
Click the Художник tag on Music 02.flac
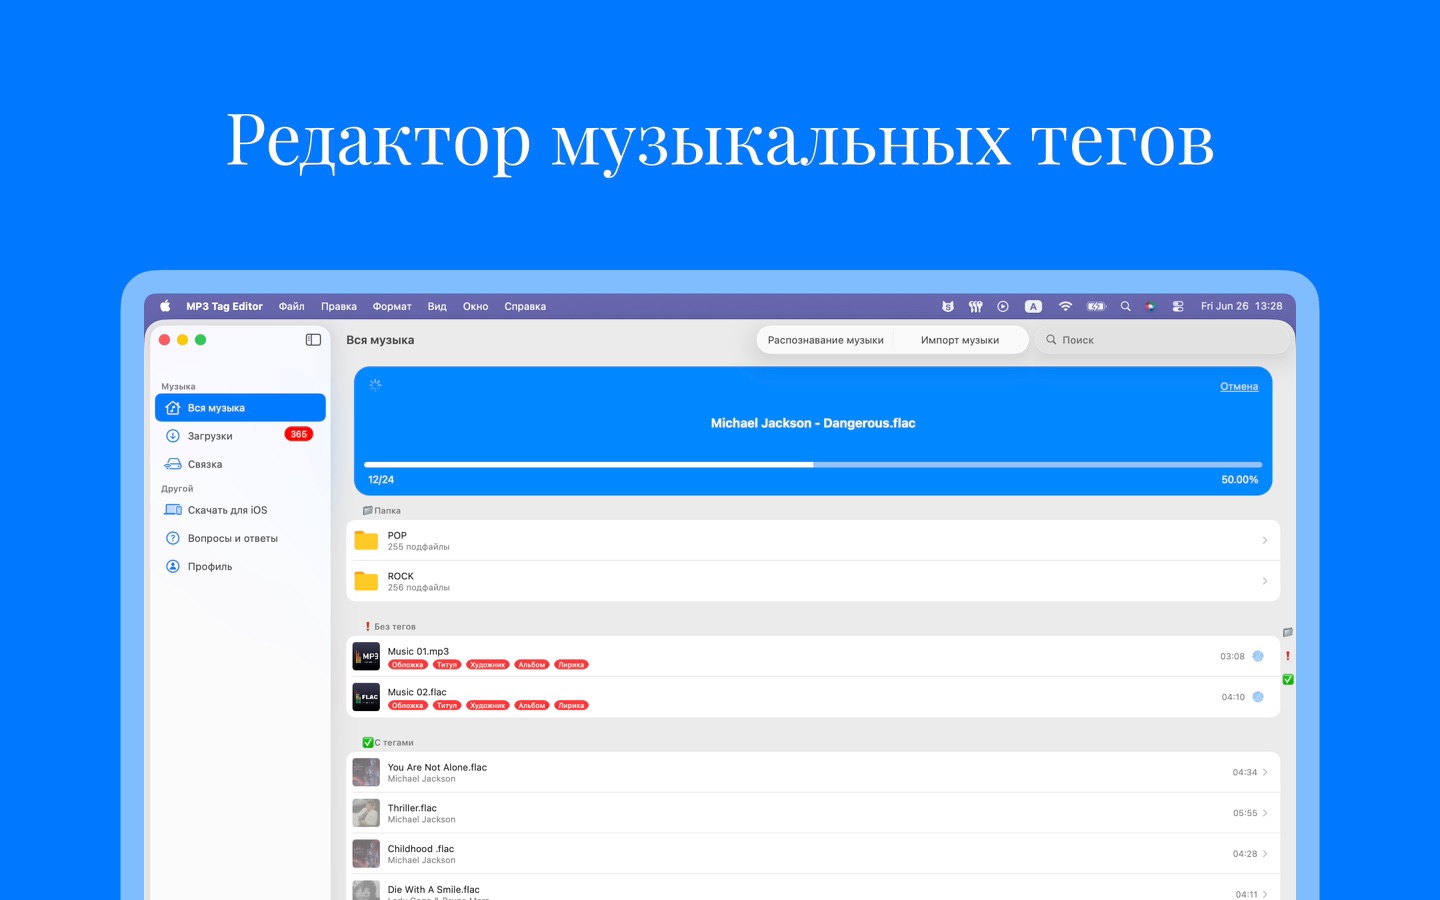click(488, 706)
